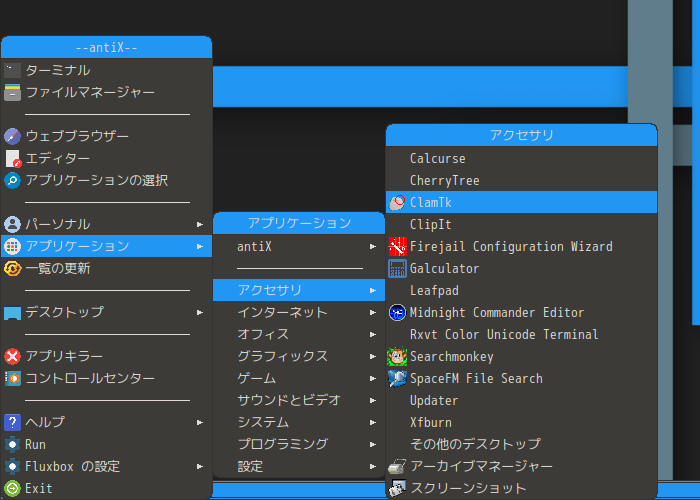This screenshot has width=700, height=500.
Task: Launch Leafpad
Action: pos(521,290)
